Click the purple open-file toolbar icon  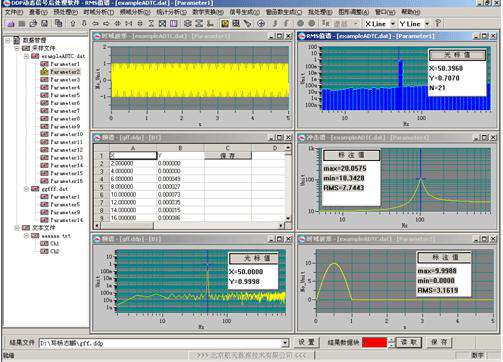pos(11,24)
